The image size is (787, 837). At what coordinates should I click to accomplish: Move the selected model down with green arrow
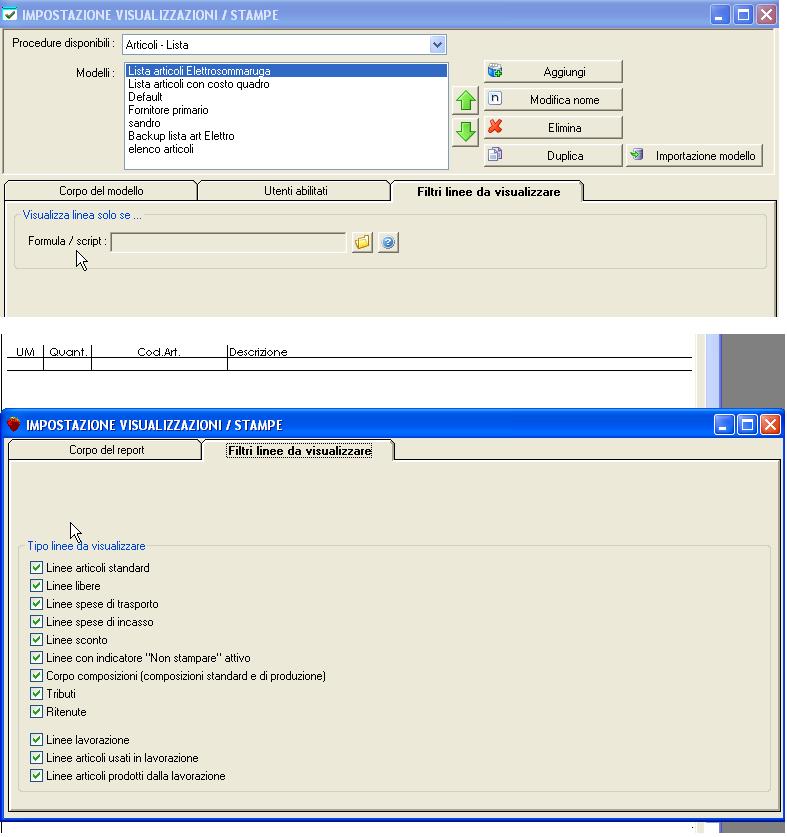point(466,131)
